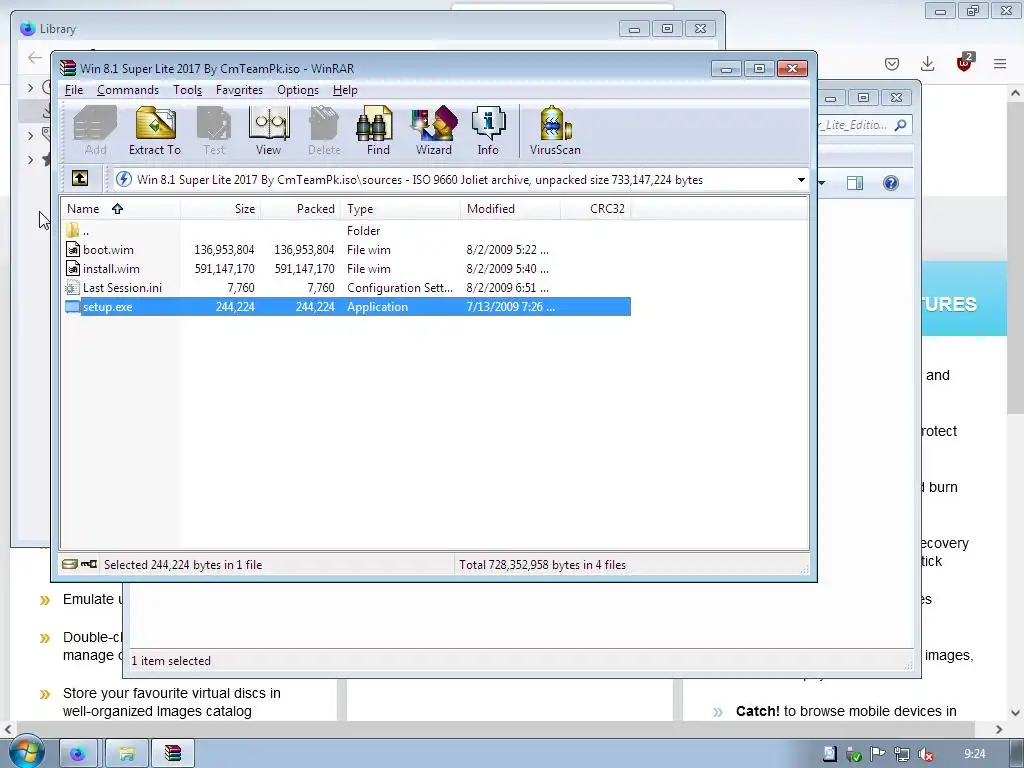Screen dimensions: 1024x768
Task: Click 'Selected 244,224 bytes in 1 file' status
Action: click(183, 565)
